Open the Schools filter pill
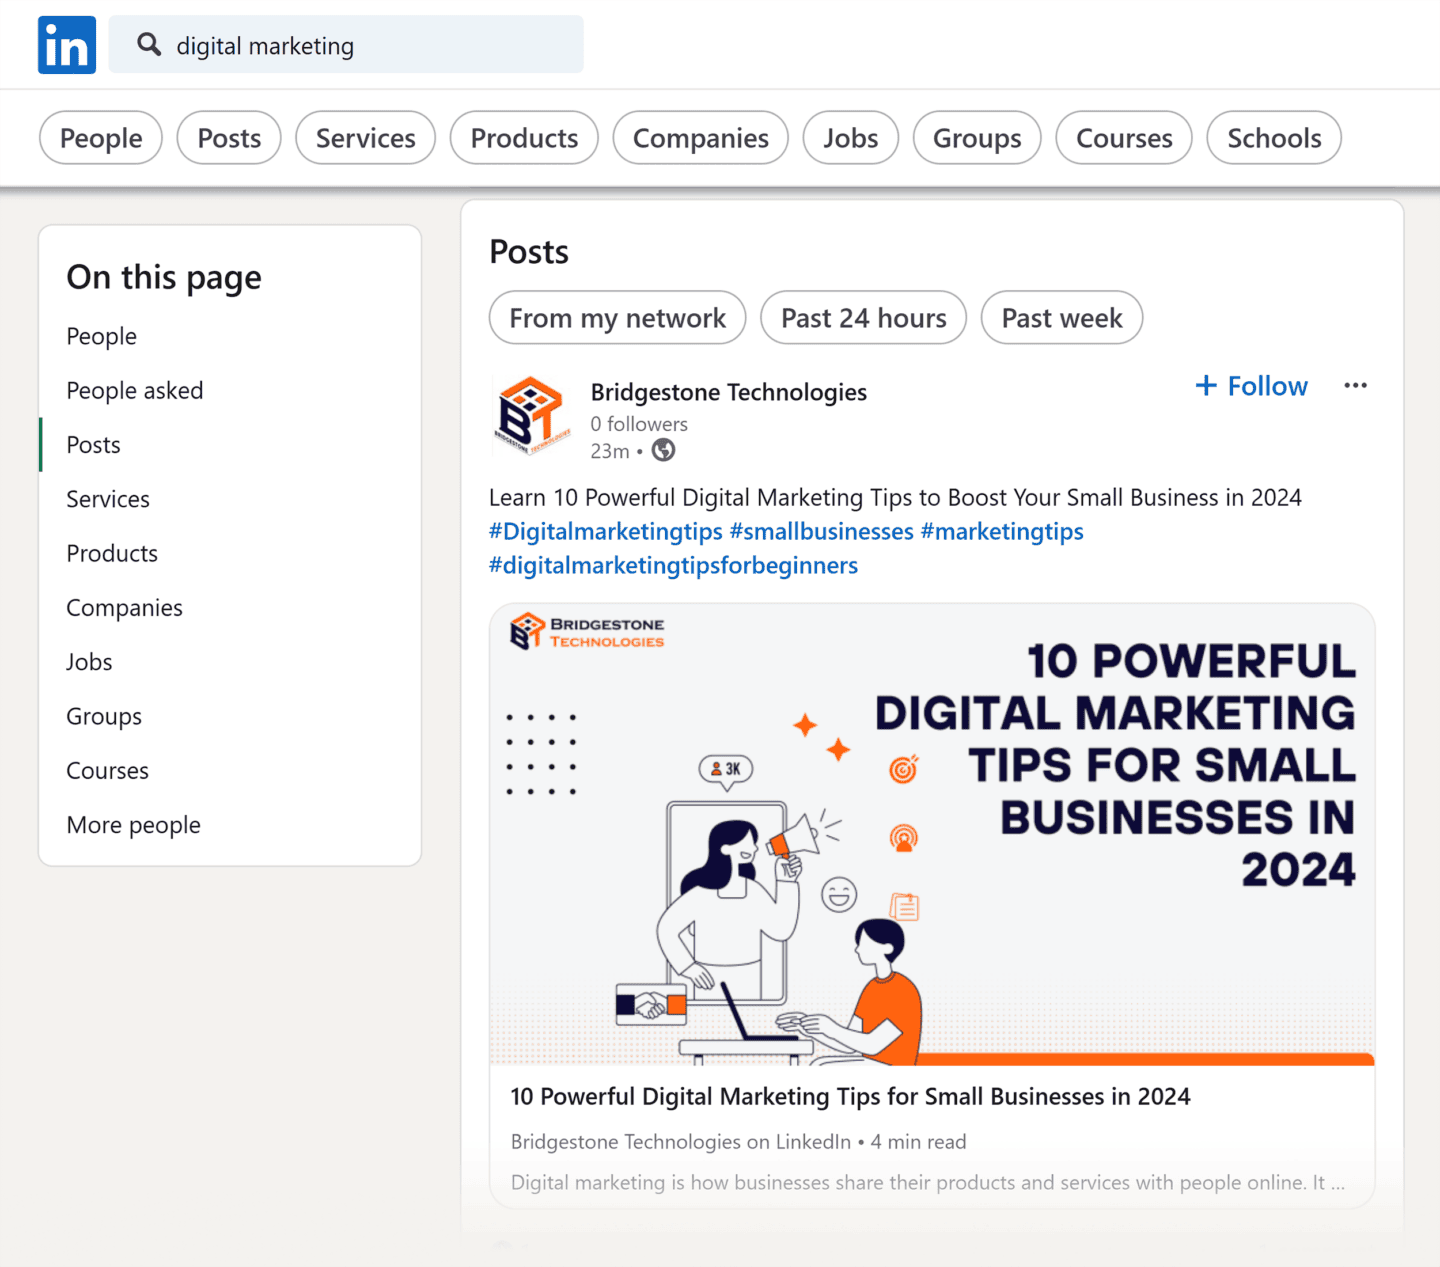Screen dimensions: 1440x1267 click(x=1273, y=138)
